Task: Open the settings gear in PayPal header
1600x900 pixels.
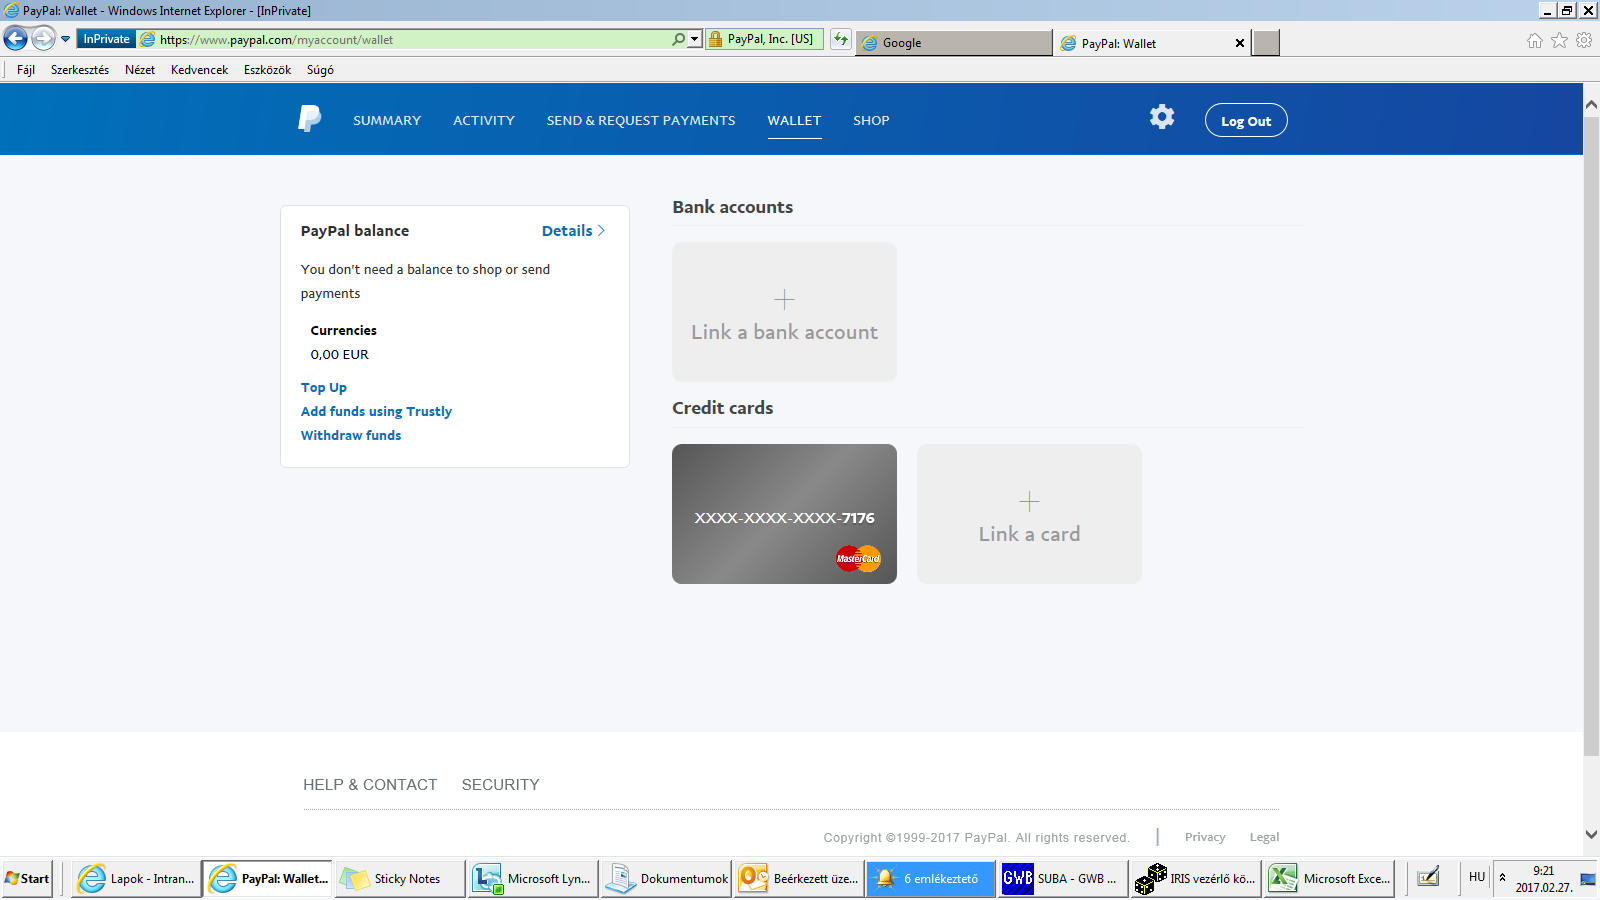Action: [x=1162, y=117]
